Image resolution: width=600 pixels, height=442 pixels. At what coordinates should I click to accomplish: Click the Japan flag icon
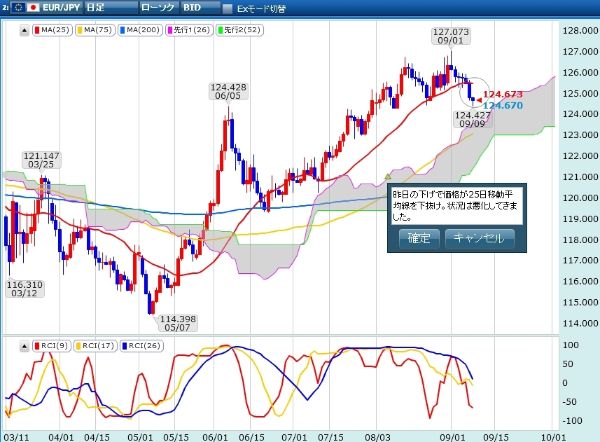click(33, 8)
